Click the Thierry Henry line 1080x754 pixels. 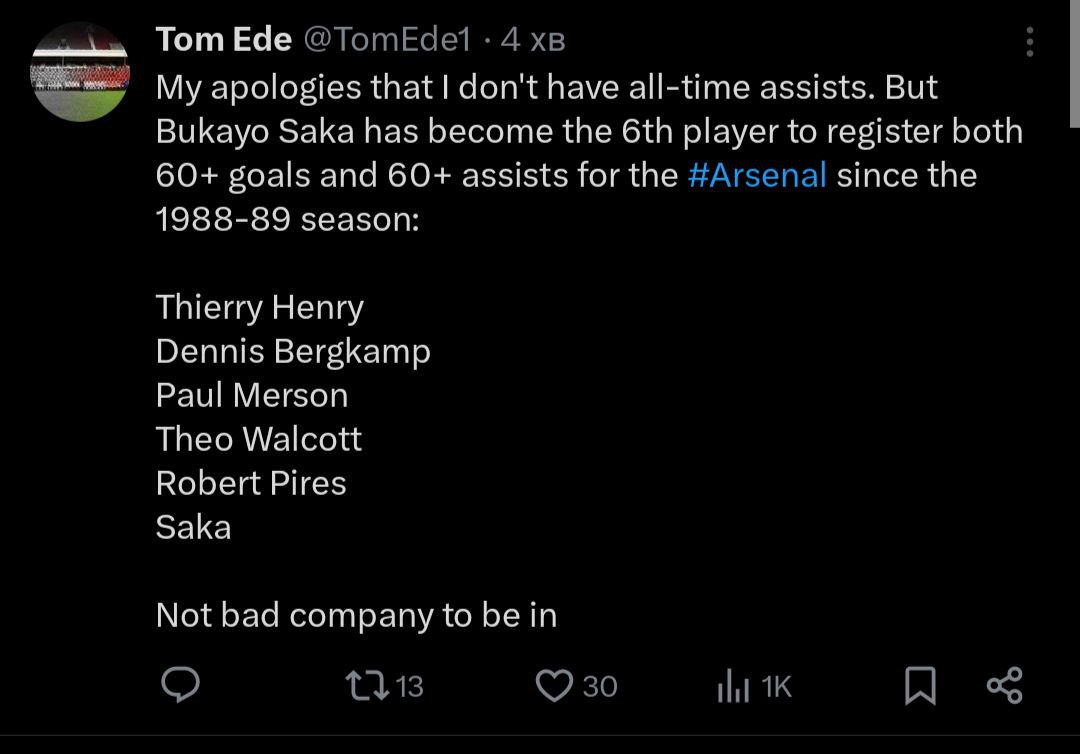[260, 307]
